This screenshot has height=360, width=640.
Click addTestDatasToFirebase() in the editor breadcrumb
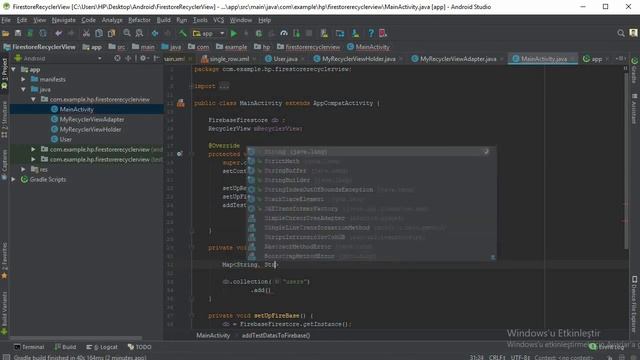(x=276, y=335)
